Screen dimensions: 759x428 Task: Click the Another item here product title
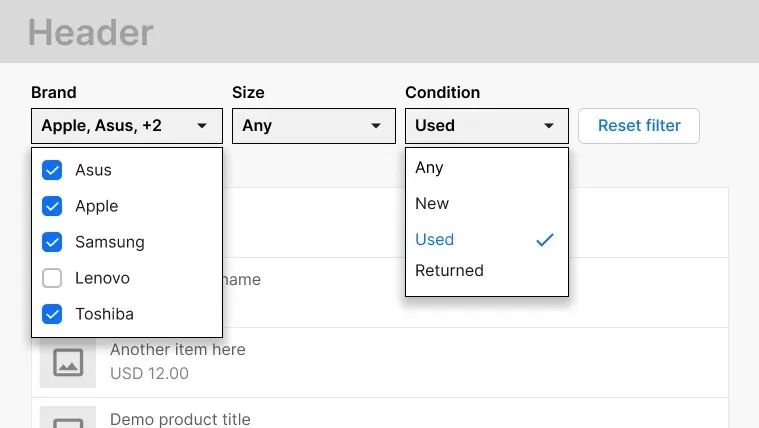point(178,350)
